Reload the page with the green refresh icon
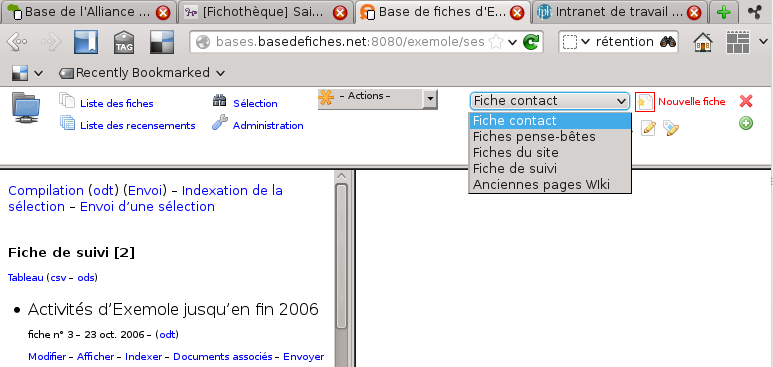The image size is (773, 367). (531, 42)
